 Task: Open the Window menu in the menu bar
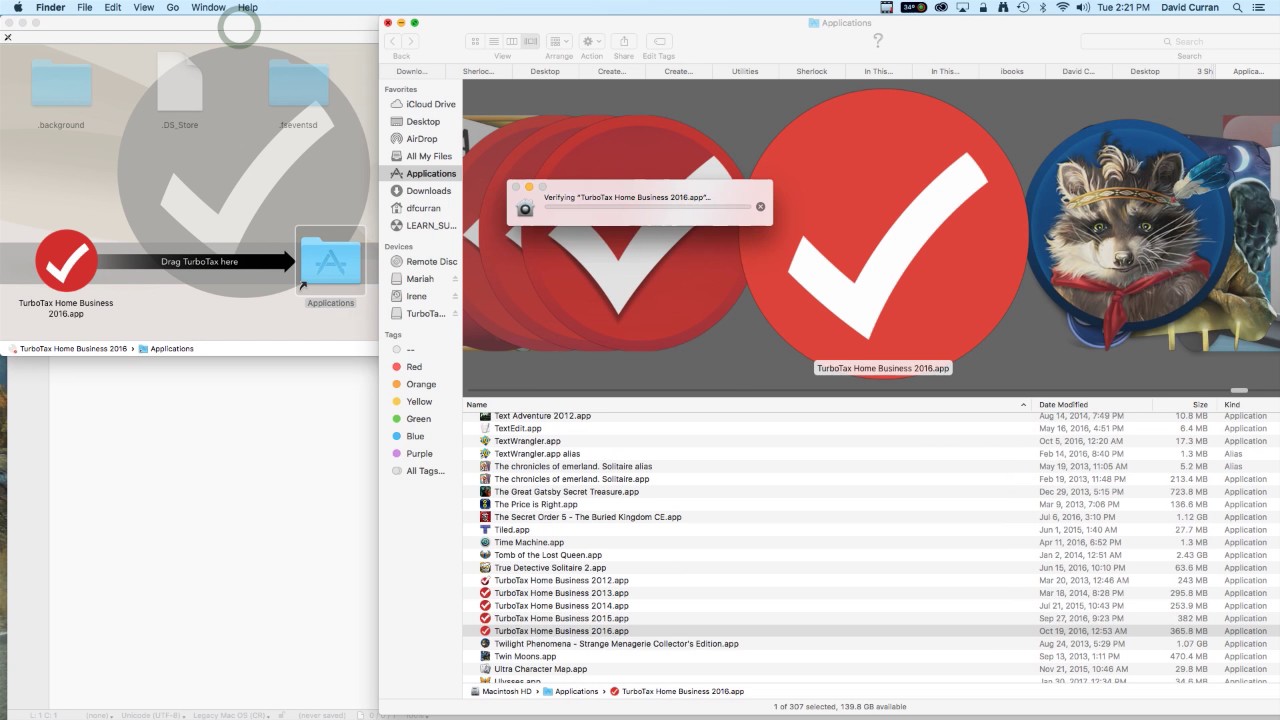(208, 7)
